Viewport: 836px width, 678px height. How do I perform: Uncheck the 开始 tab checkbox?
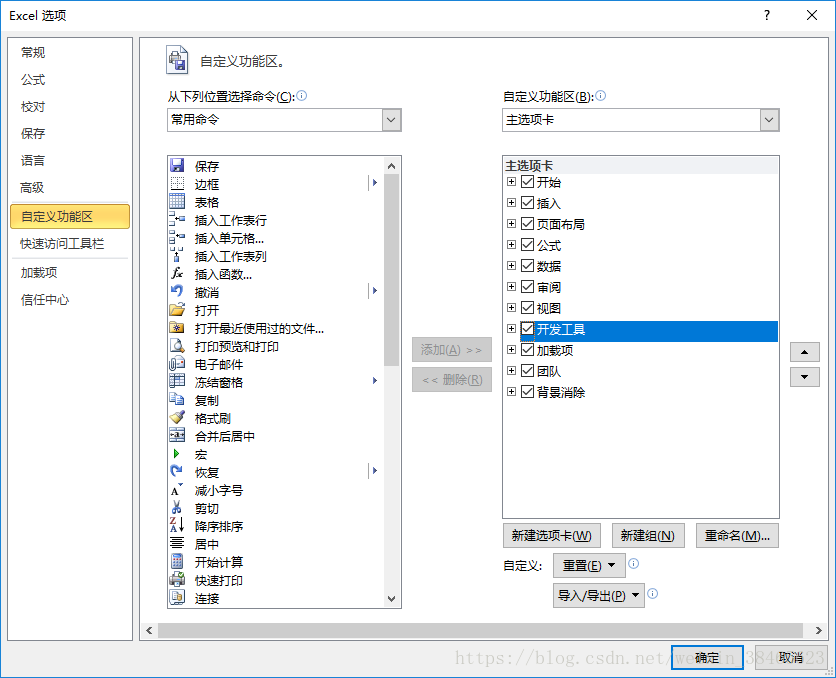point(527,182)
